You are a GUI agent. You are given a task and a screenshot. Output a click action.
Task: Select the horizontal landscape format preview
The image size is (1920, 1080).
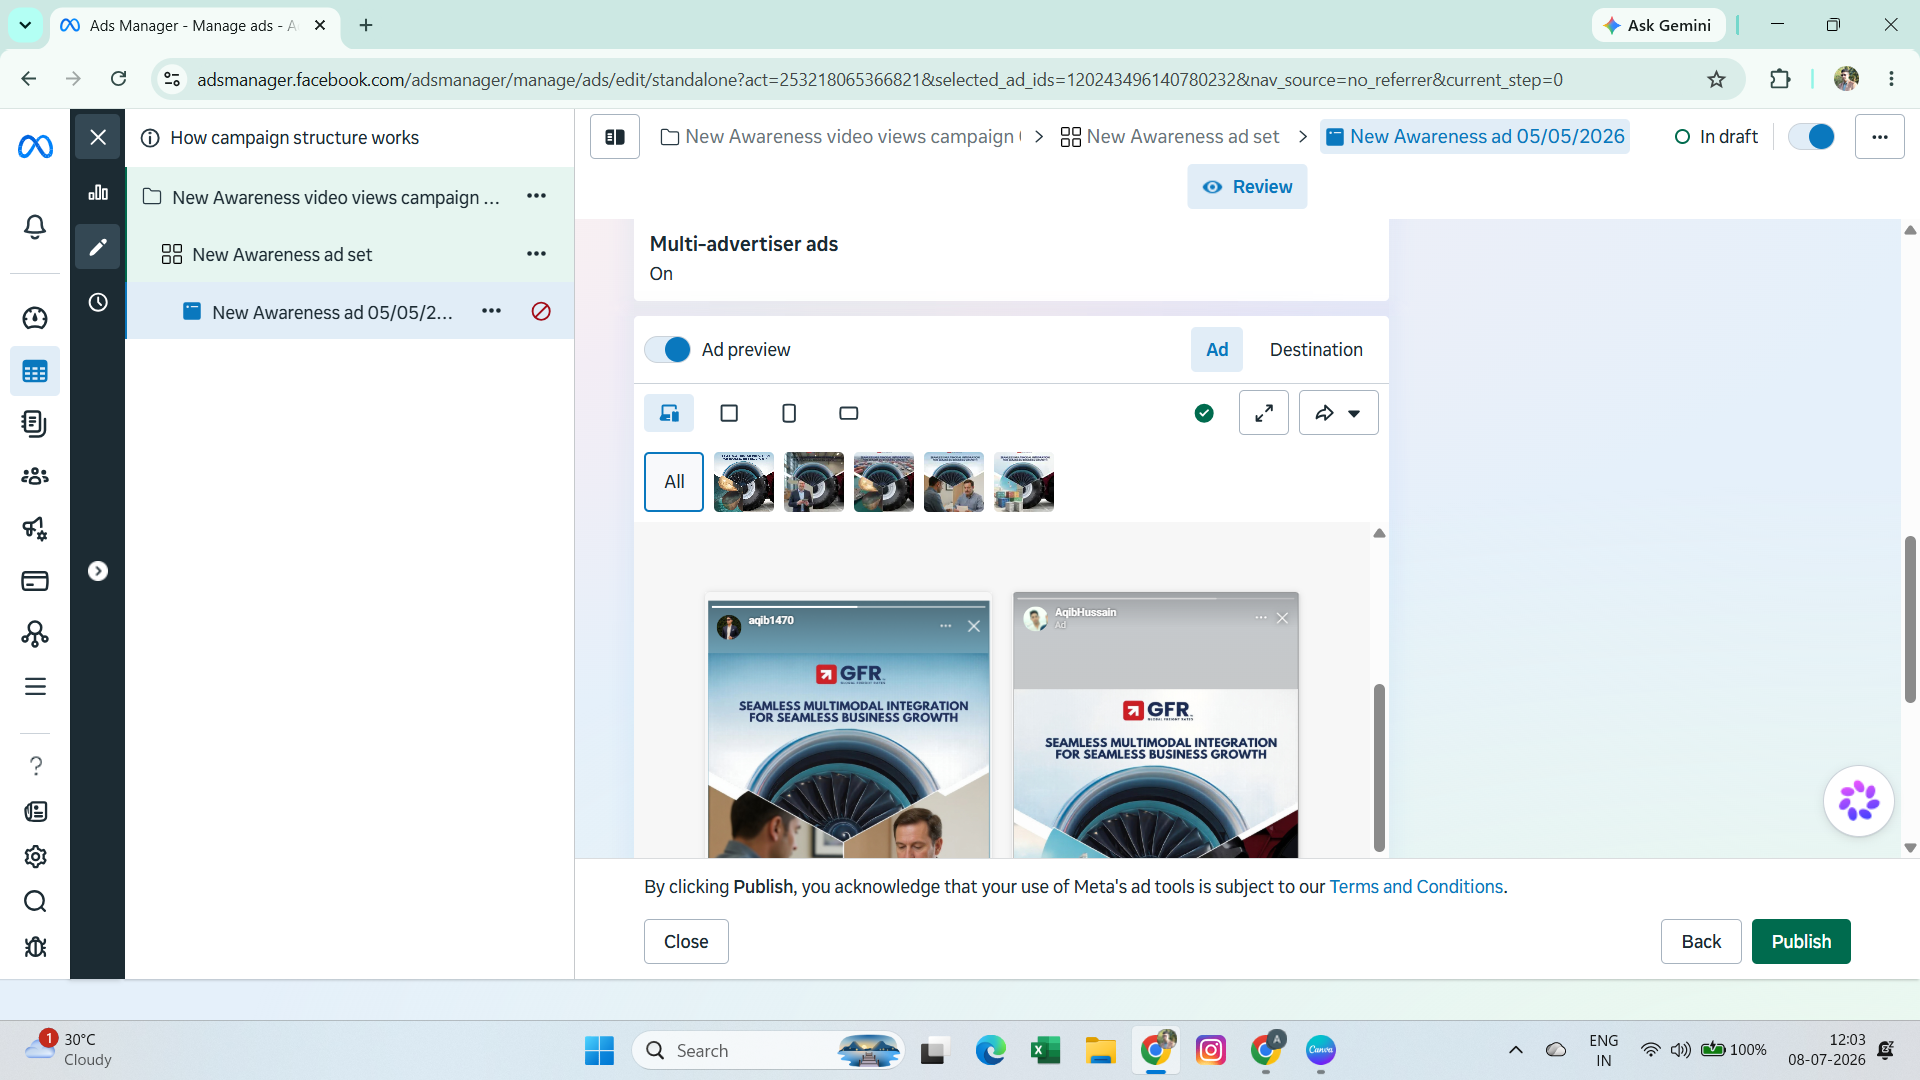click(x=849, y=413)
